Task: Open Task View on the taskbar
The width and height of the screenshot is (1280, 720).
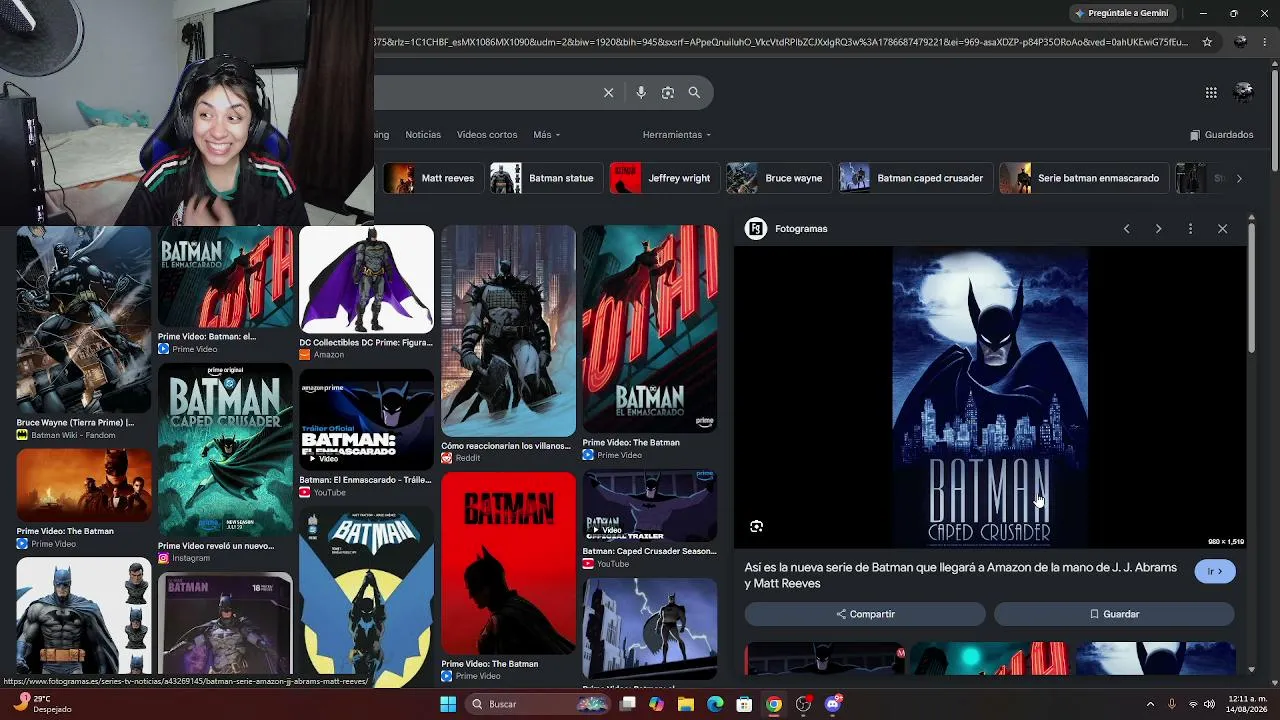Action: coord(628,704)
